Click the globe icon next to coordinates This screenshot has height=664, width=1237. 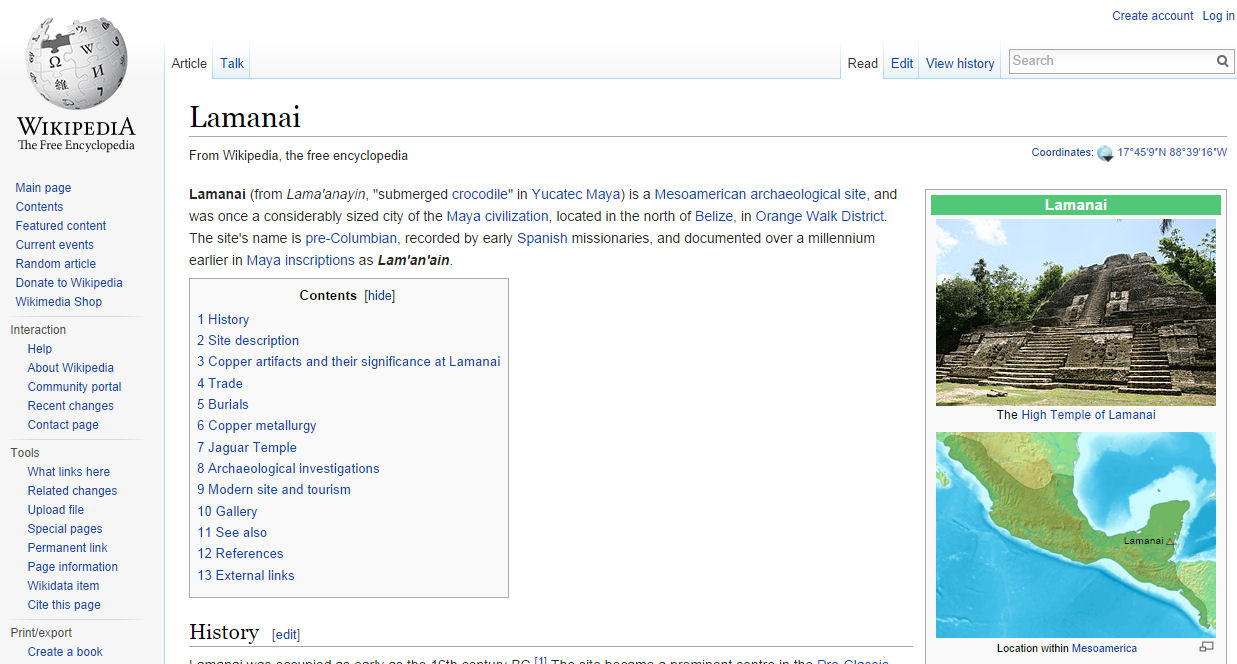coord(1106,153)
